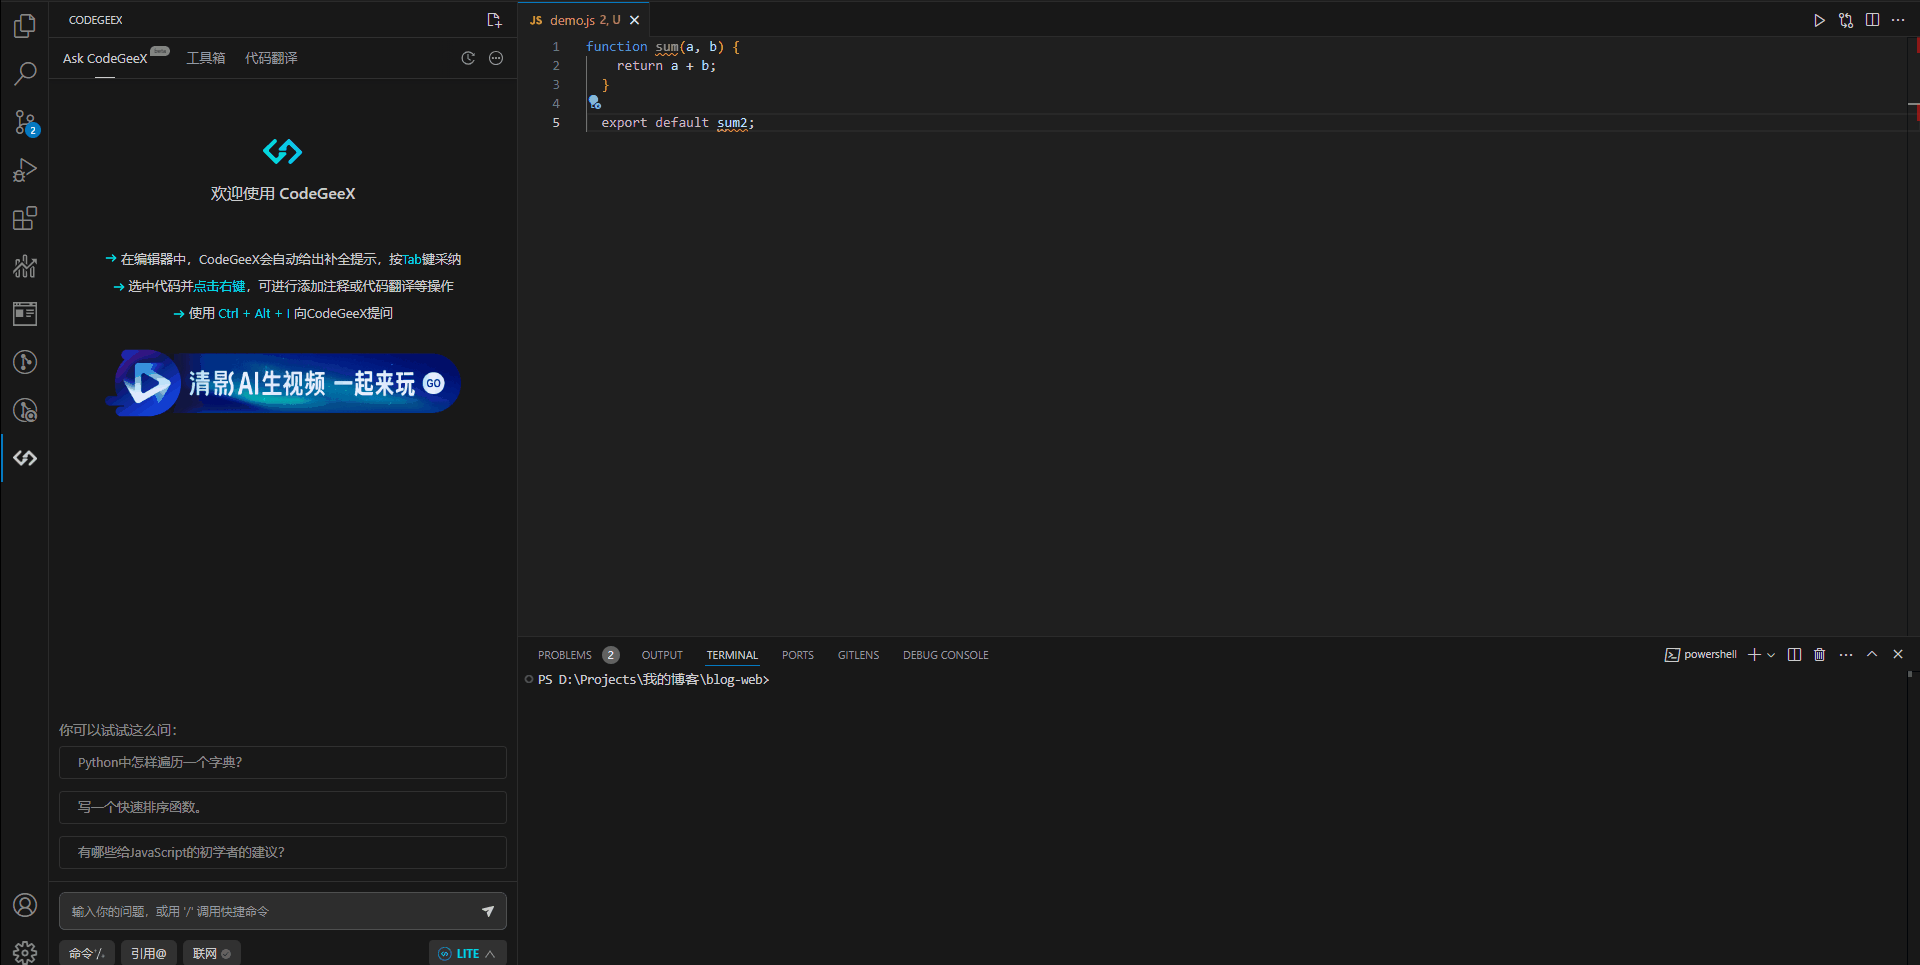Switch to the 工具箱 tab

coord(206,59)
